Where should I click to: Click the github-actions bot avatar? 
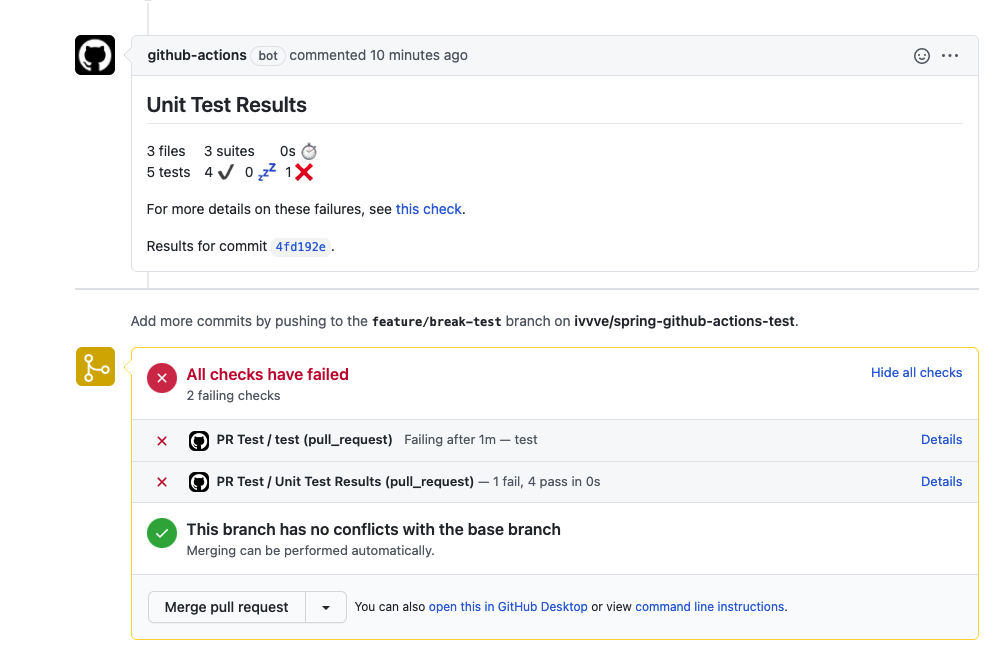tap(95, 55)
